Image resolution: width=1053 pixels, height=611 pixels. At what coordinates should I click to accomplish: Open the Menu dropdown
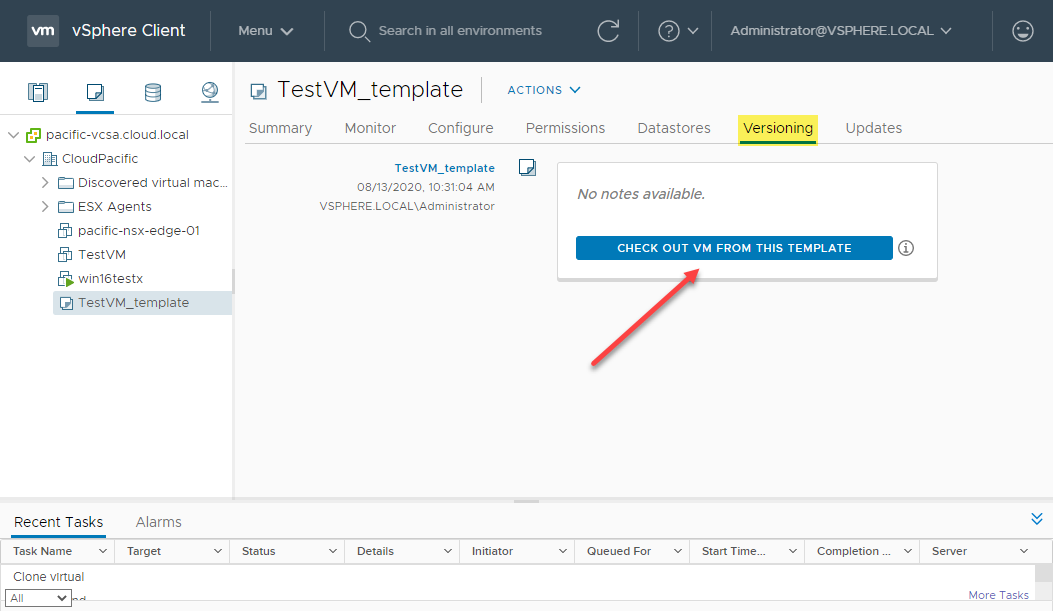pyautogui.click(x=266, y=31)
